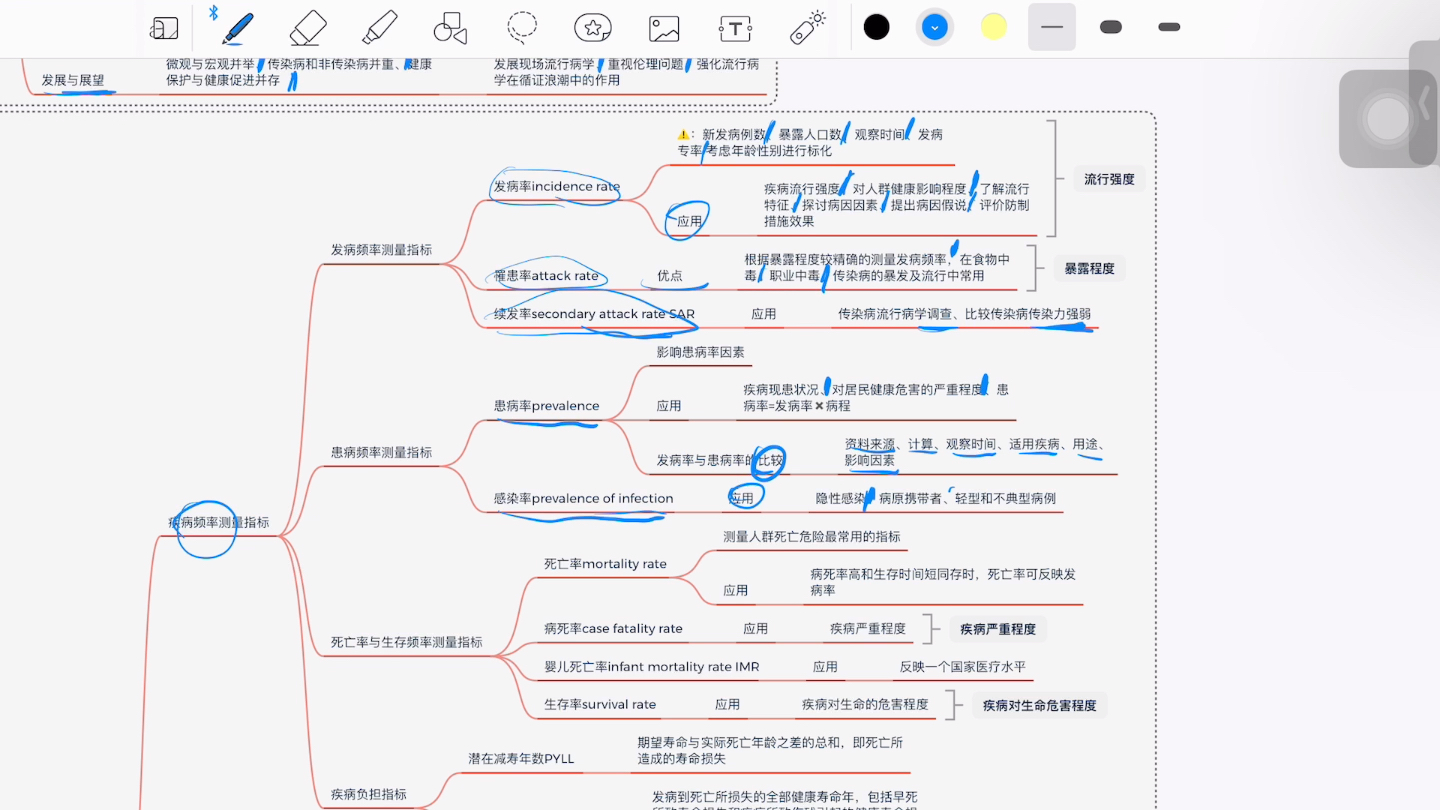Select the Image insert tool

pos(664,28)
